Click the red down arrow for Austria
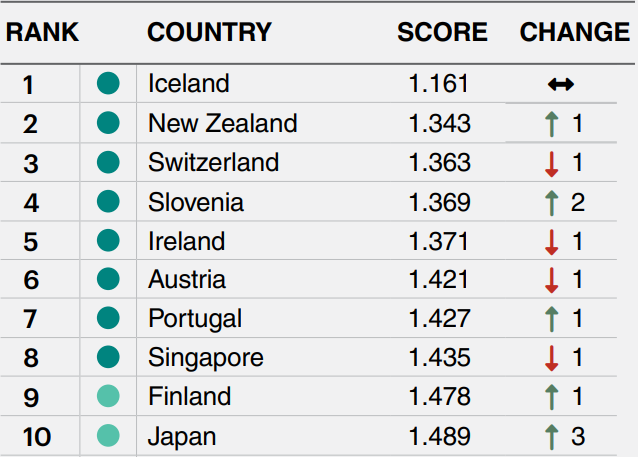Viewport: 638px width, 457px height. click(x=551, y=280)
